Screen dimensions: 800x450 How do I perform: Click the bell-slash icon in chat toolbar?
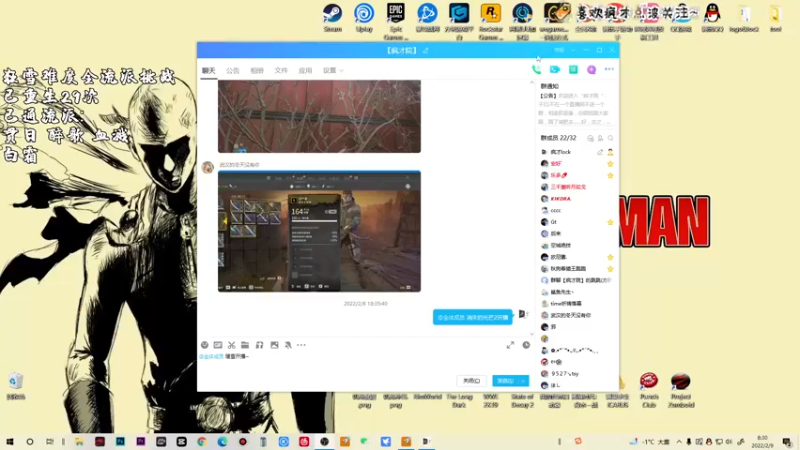point(288,345)
